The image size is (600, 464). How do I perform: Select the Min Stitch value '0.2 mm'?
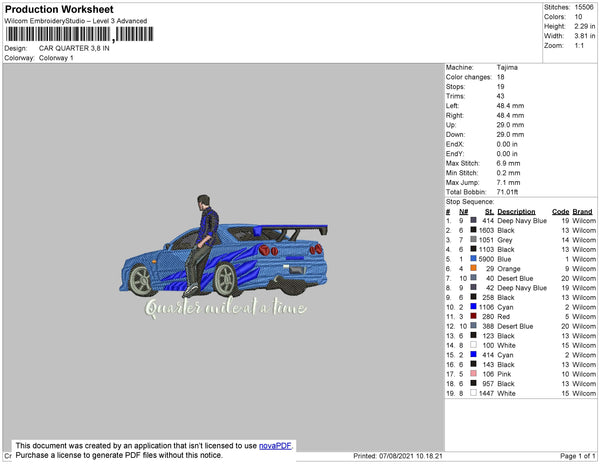[x=509, y=173]
